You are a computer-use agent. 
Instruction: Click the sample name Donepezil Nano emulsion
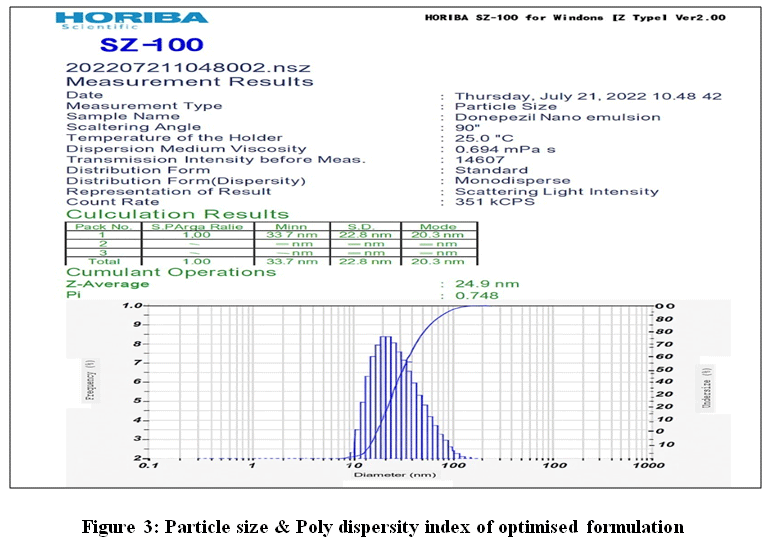[x=557, y=117]
